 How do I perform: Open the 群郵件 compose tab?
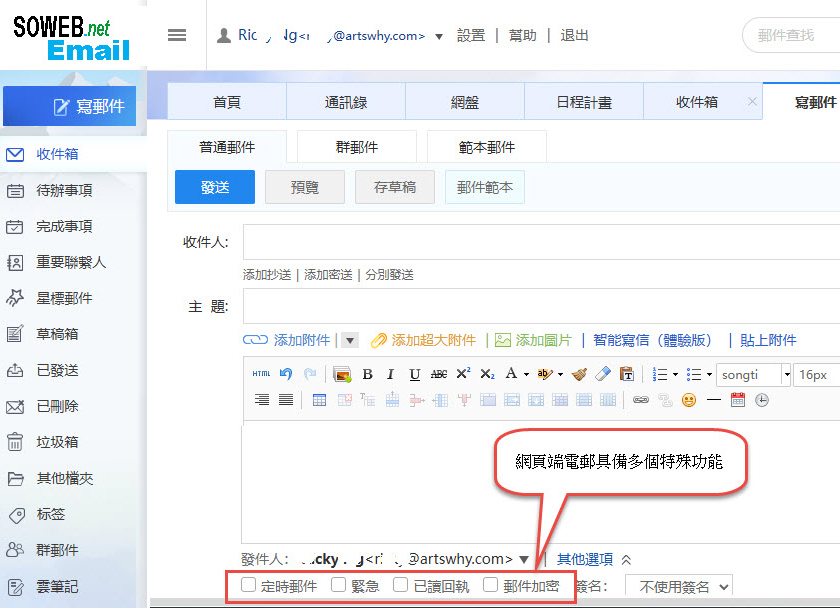356,145
